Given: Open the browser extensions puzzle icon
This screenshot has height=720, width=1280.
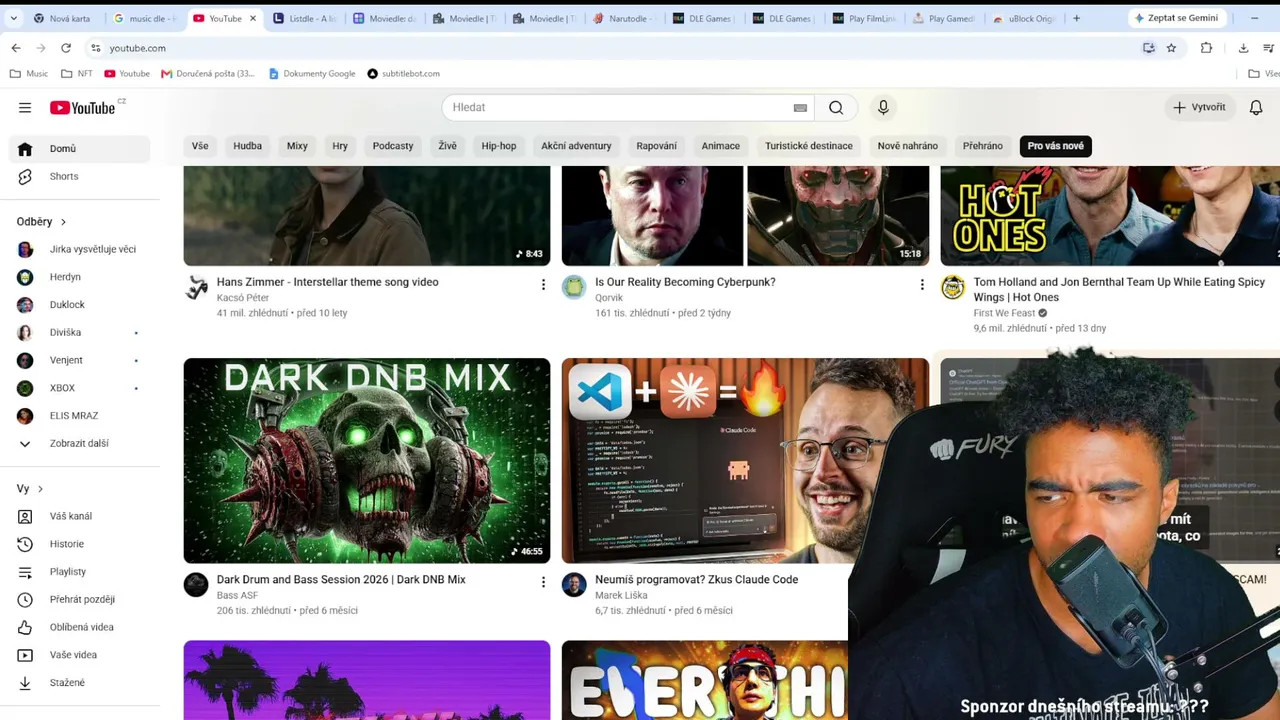Looking at the screenshot, I should [1206, 48].
